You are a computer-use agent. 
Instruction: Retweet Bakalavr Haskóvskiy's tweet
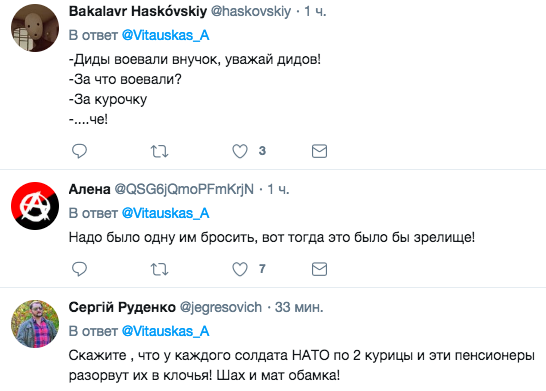tap(159, 151)
